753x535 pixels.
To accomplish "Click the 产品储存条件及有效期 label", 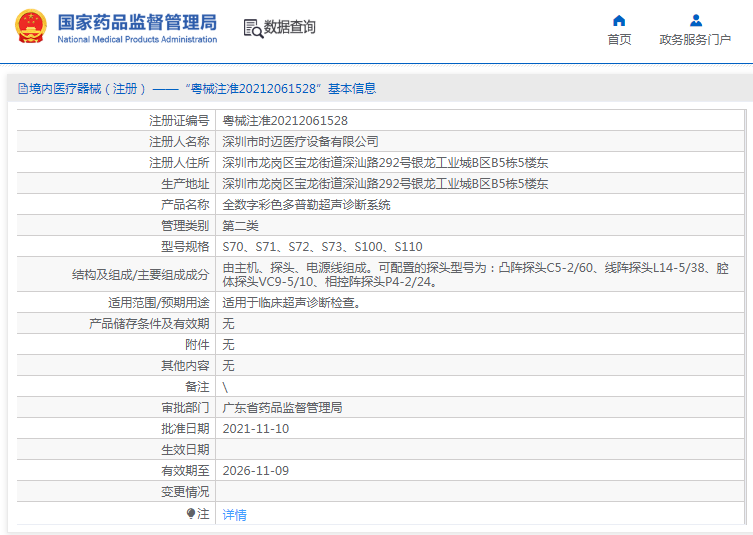I will tap(149, 324).
